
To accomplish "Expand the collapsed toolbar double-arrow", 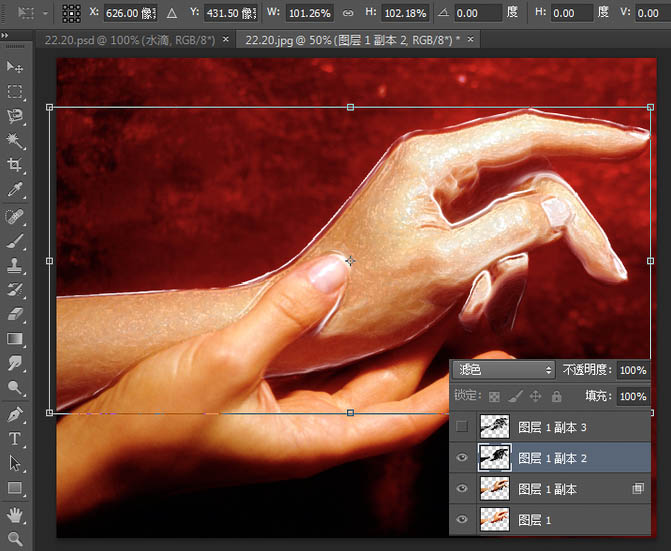I will coord(4,35).
